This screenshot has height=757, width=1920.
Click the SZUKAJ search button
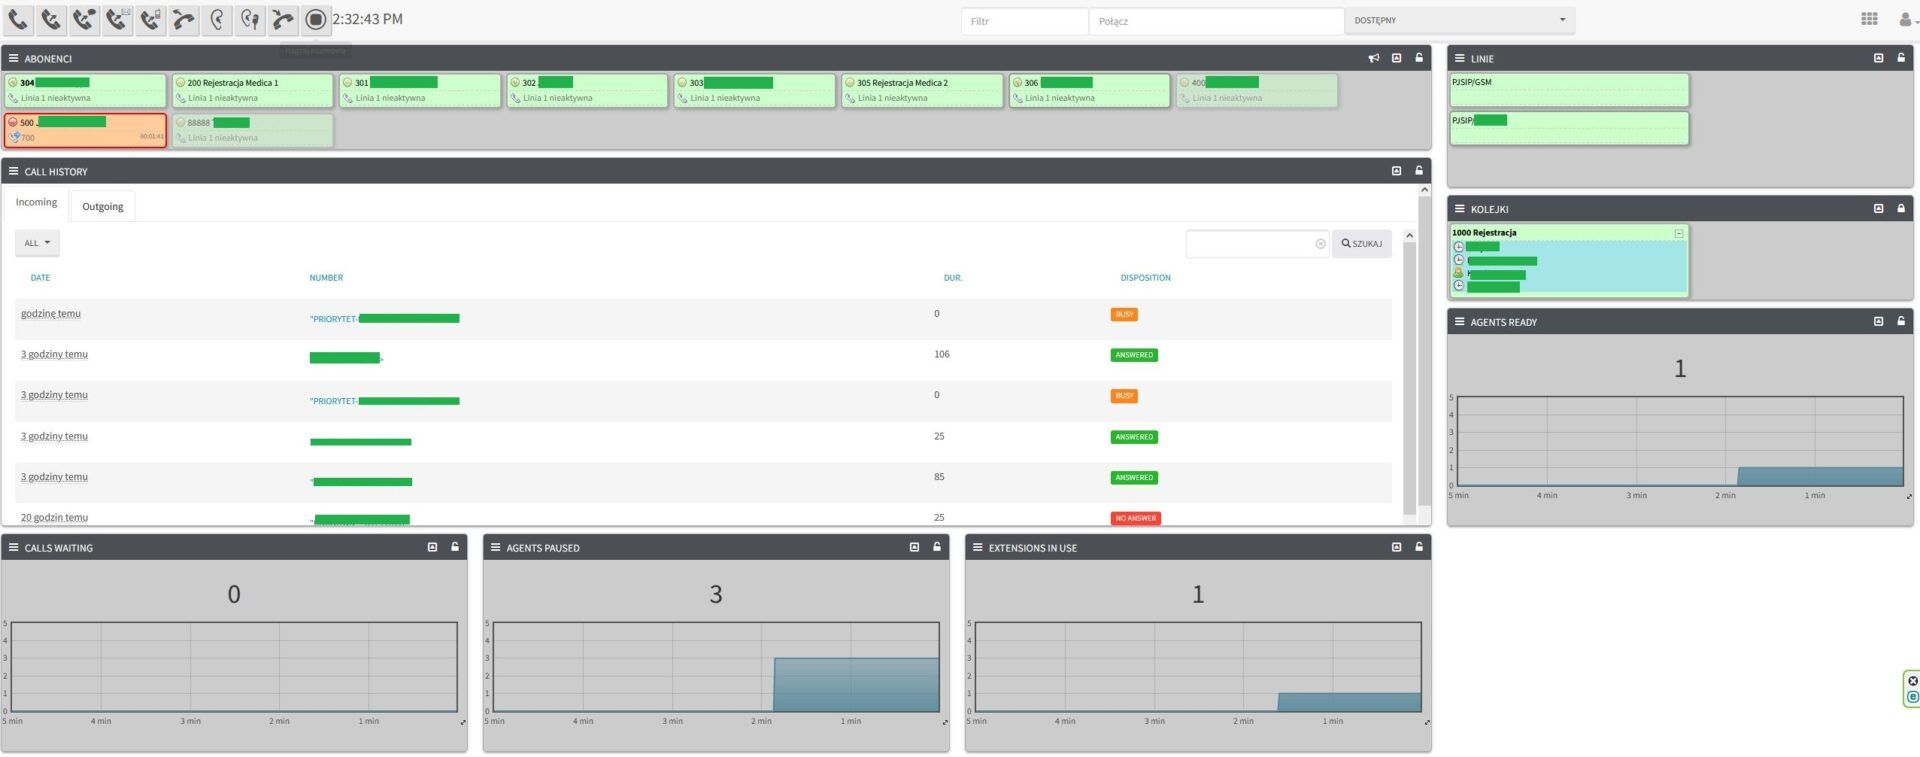(x=1362, y=244)
